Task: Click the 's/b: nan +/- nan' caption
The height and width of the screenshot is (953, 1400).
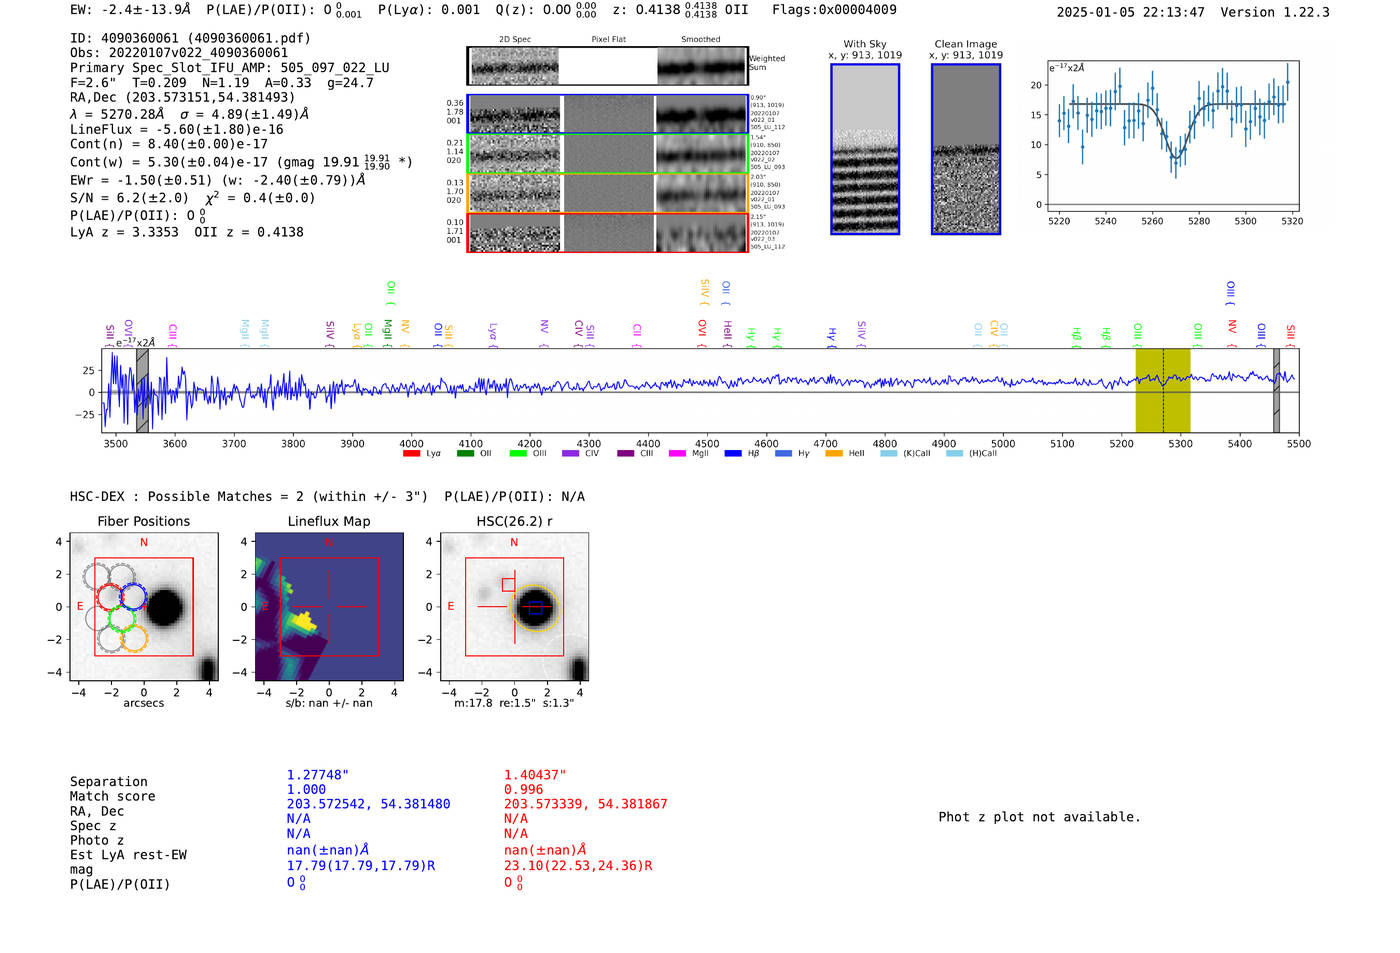Action: (329, 703)
